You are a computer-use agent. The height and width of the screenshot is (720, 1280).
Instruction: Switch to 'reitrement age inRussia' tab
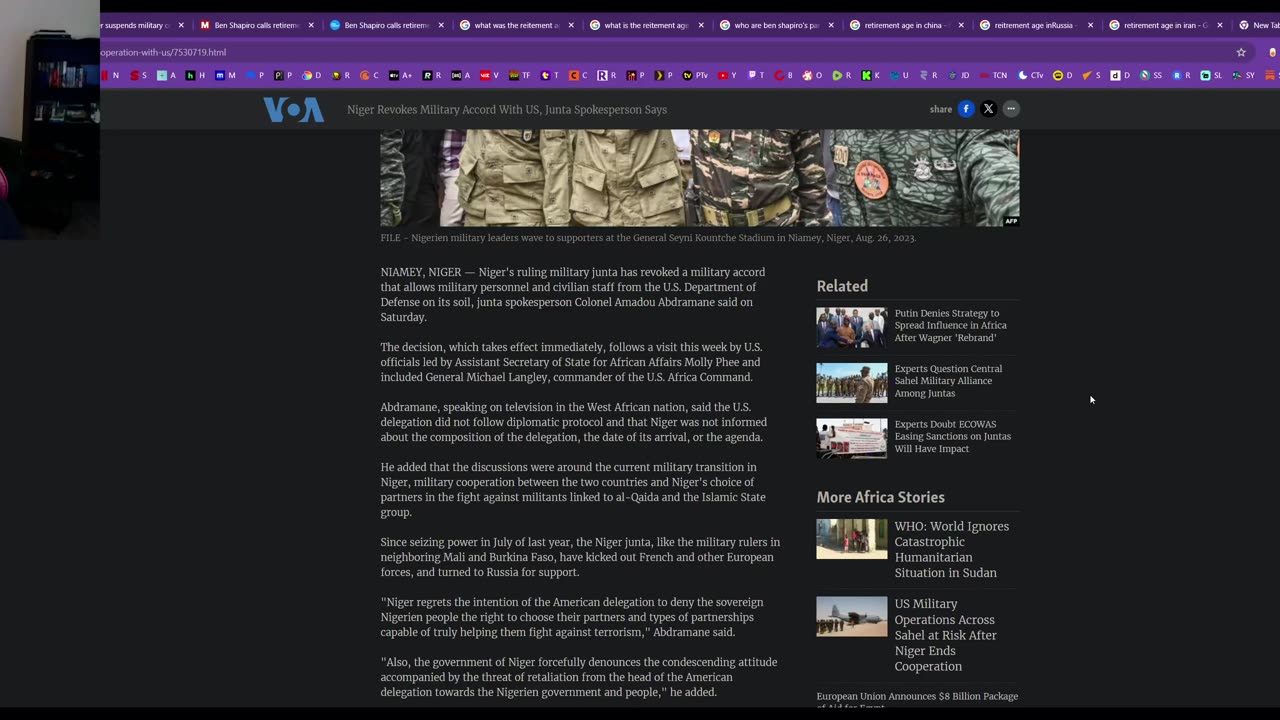tap(1035, 25)
